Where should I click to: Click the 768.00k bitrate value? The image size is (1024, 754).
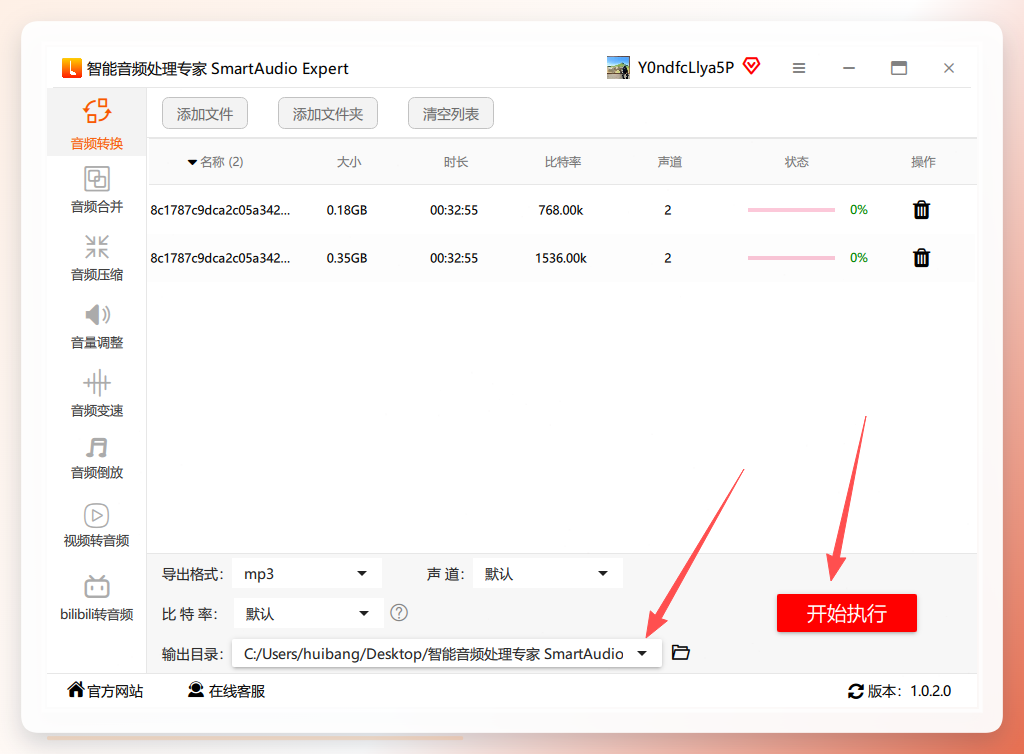click(561, 210)
